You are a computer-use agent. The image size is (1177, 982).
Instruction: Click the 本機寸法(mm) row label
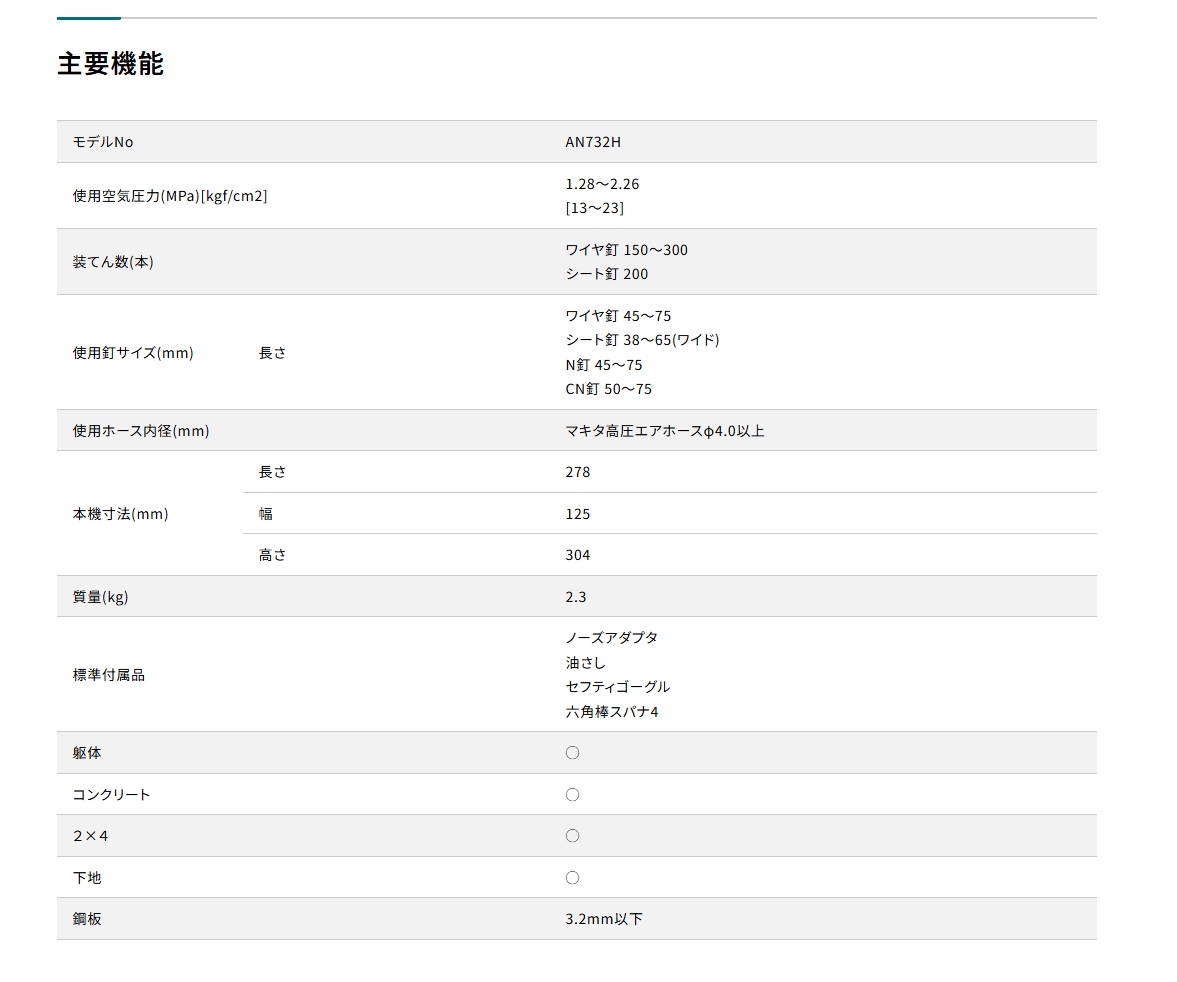coord(120,514)
